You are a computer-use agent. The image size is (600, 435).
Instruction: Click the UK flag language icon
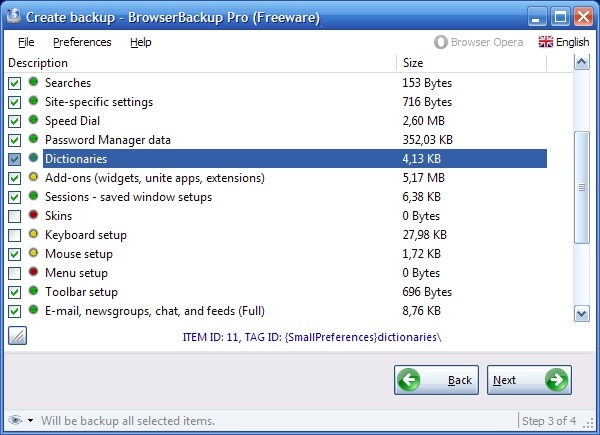click(x=545, y=42)
